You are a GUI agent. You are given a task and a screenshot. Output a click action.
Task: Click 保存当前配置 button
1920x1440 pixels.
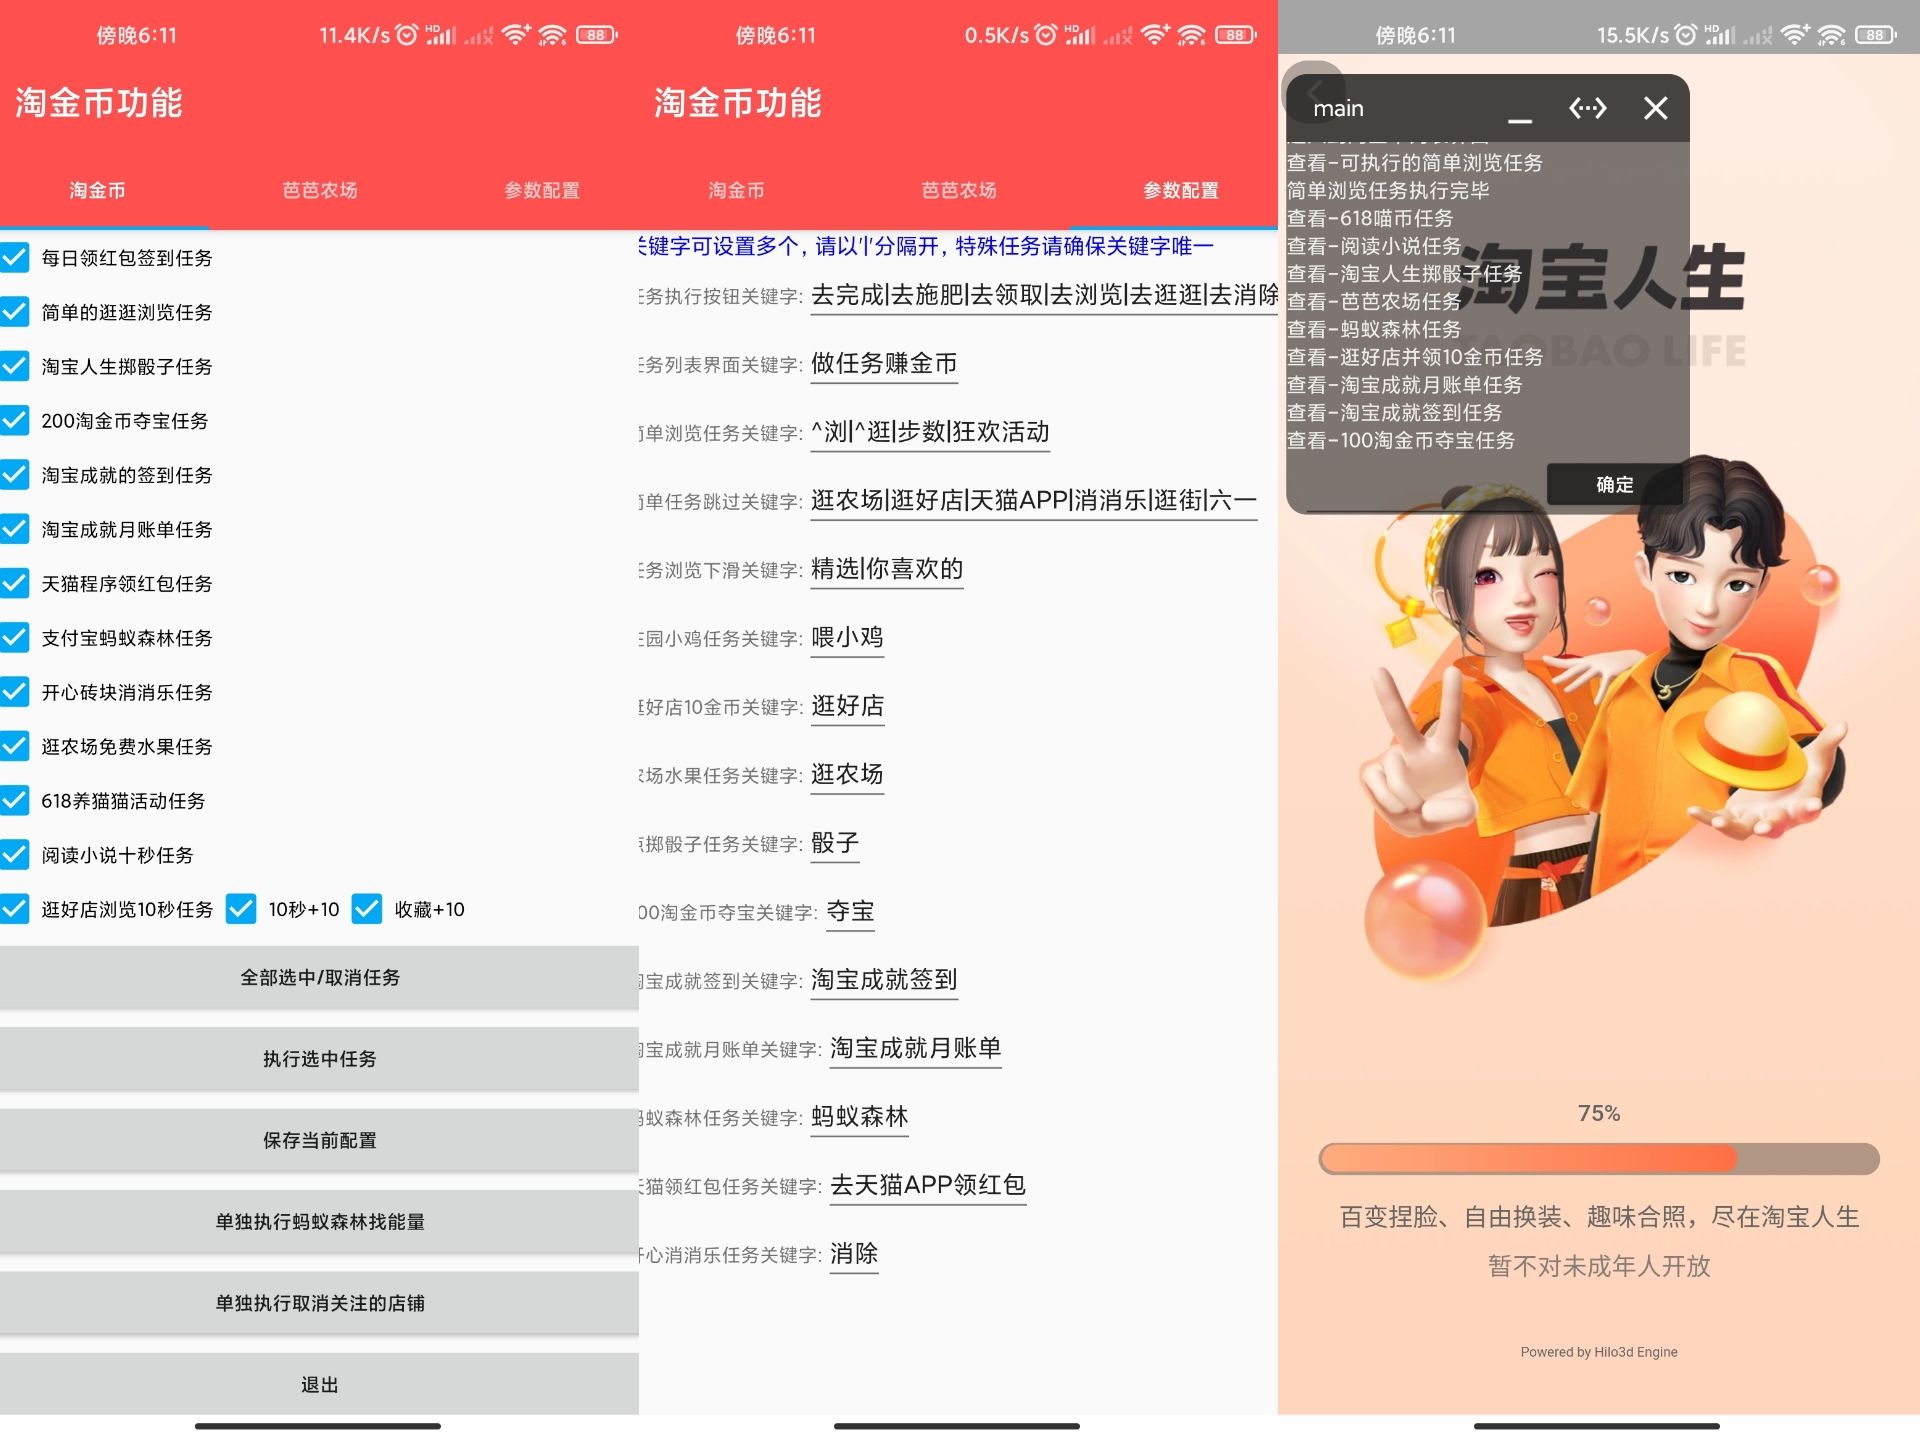click(x=320, y=1140)
